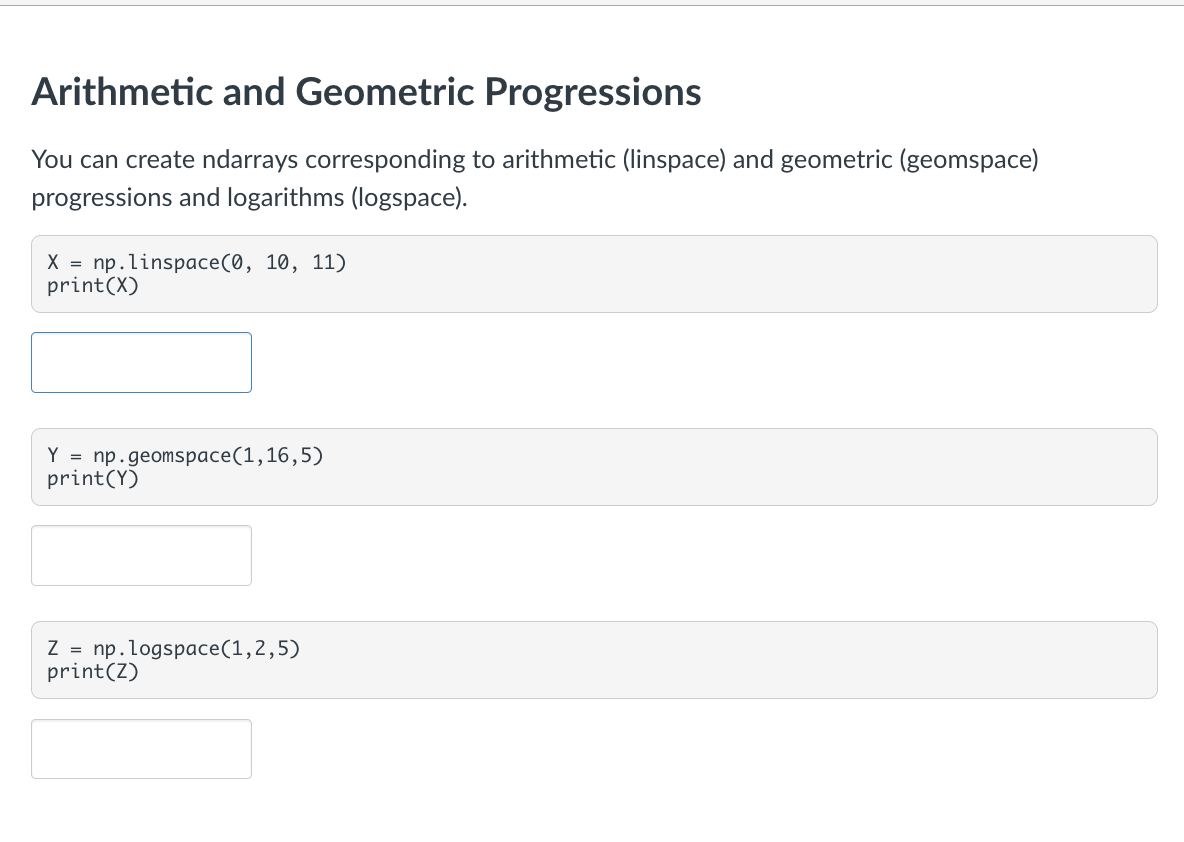
Task: Click the answer field below print(X)
Action: pyautogui.click(x=141, y=362)
